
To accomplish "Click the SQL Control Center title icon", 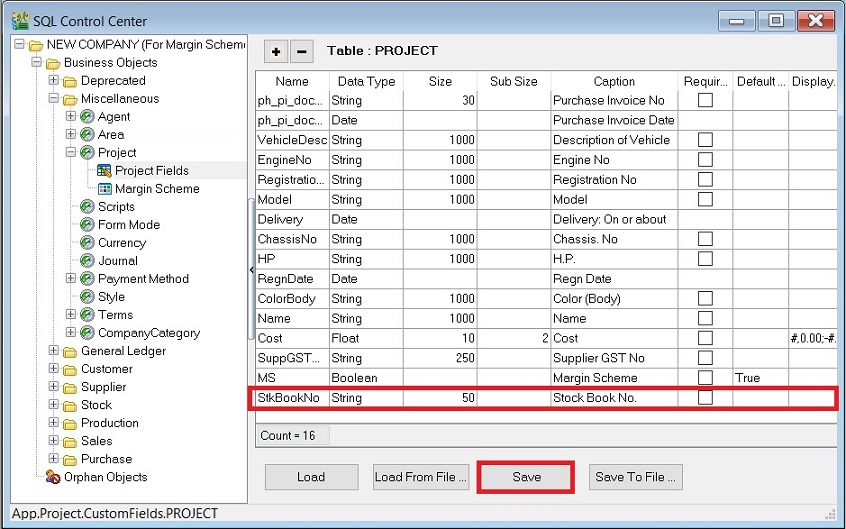I will [x=19, y=21].
